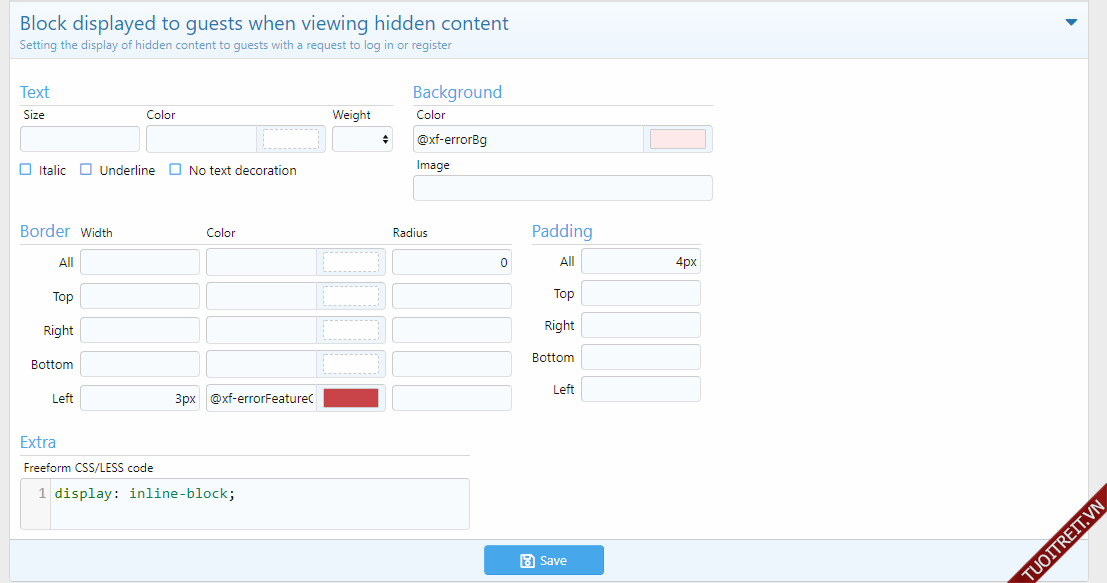This screenshot has width=1107, height=583.
Task: Enable the Italic checkbox
Action: pyautogui.click(x=26, y=170)
